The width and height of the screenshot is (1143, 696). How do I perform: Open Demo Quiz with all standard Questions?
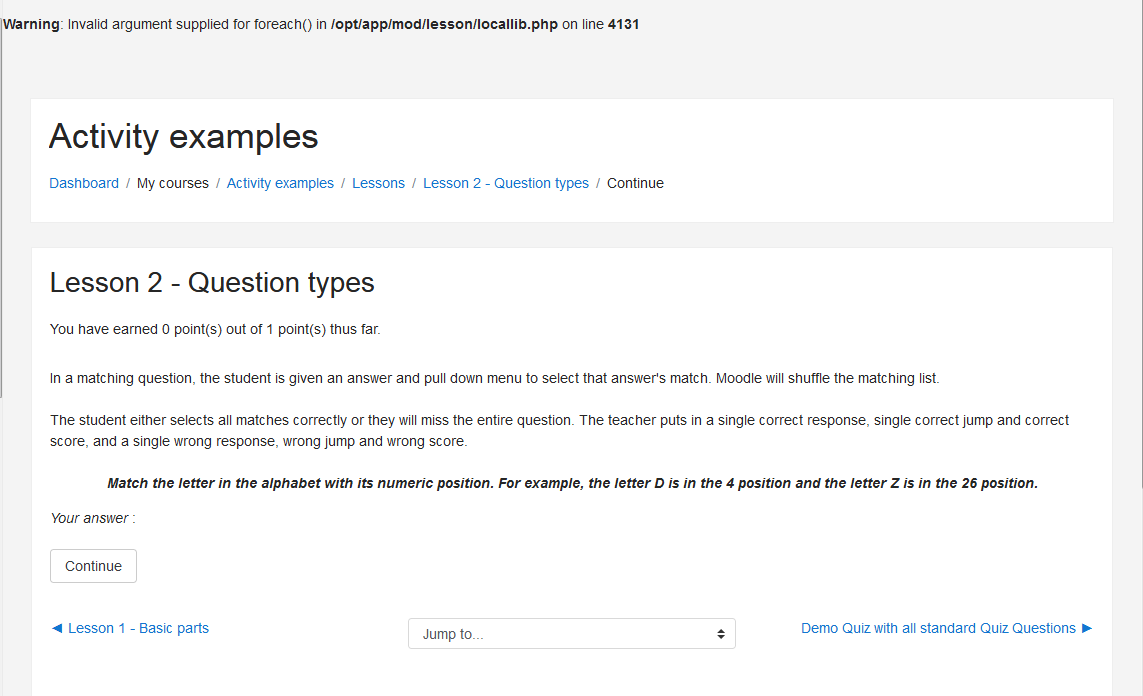click(x=938, y=628)
